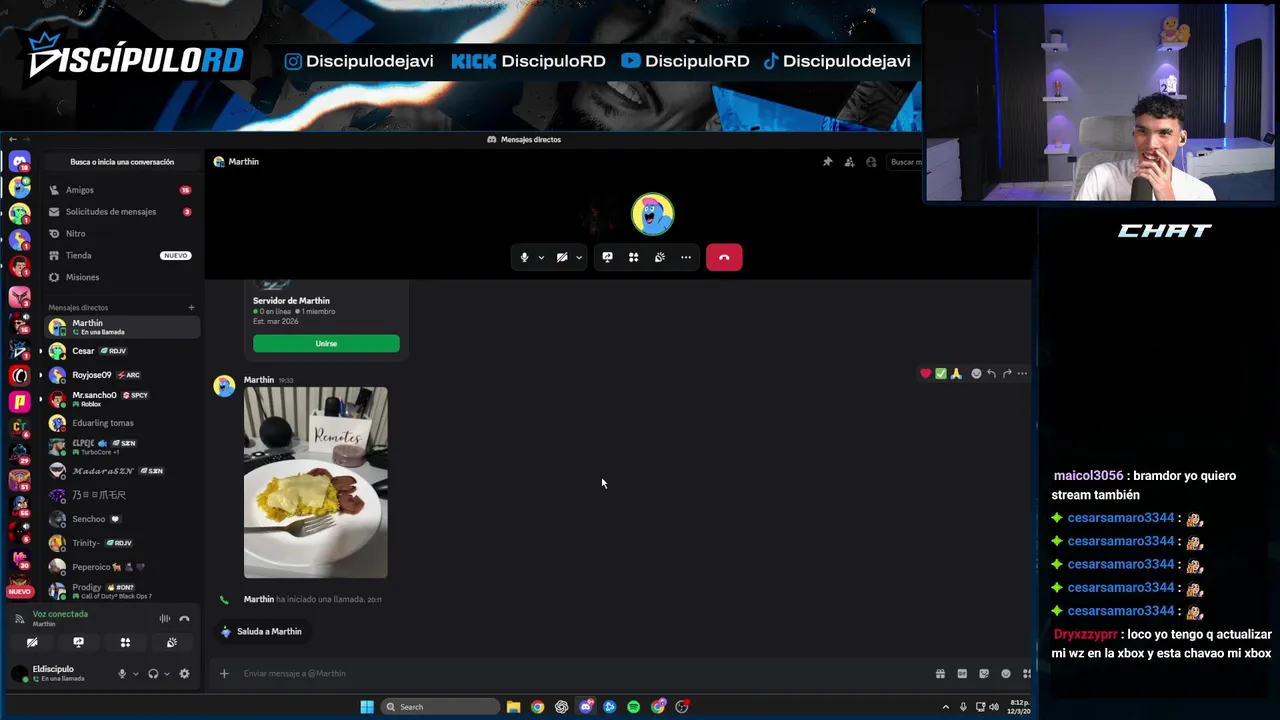React with praying hands emoji
Screen dimensions: 1280x720
956,373
